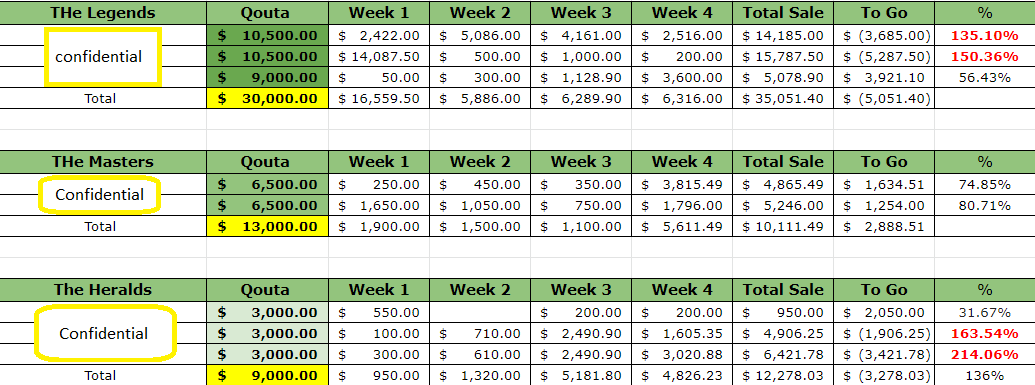Viewport: 1035px width, 385px height.
Task: Select the empty Week 2 Heralds cell
Action: click(x=480, y=312)
